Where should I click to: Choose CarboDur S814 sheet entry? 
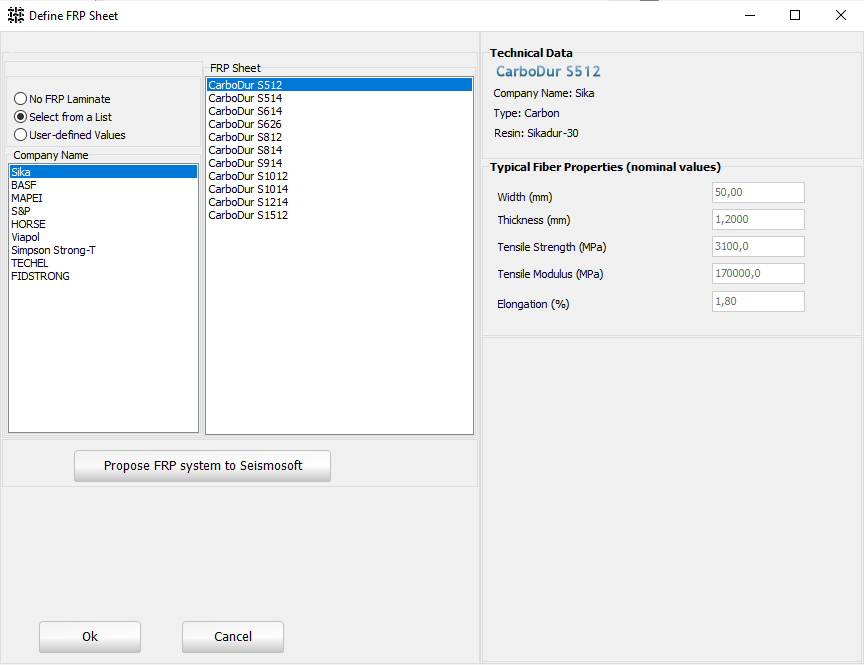(339, 150)
